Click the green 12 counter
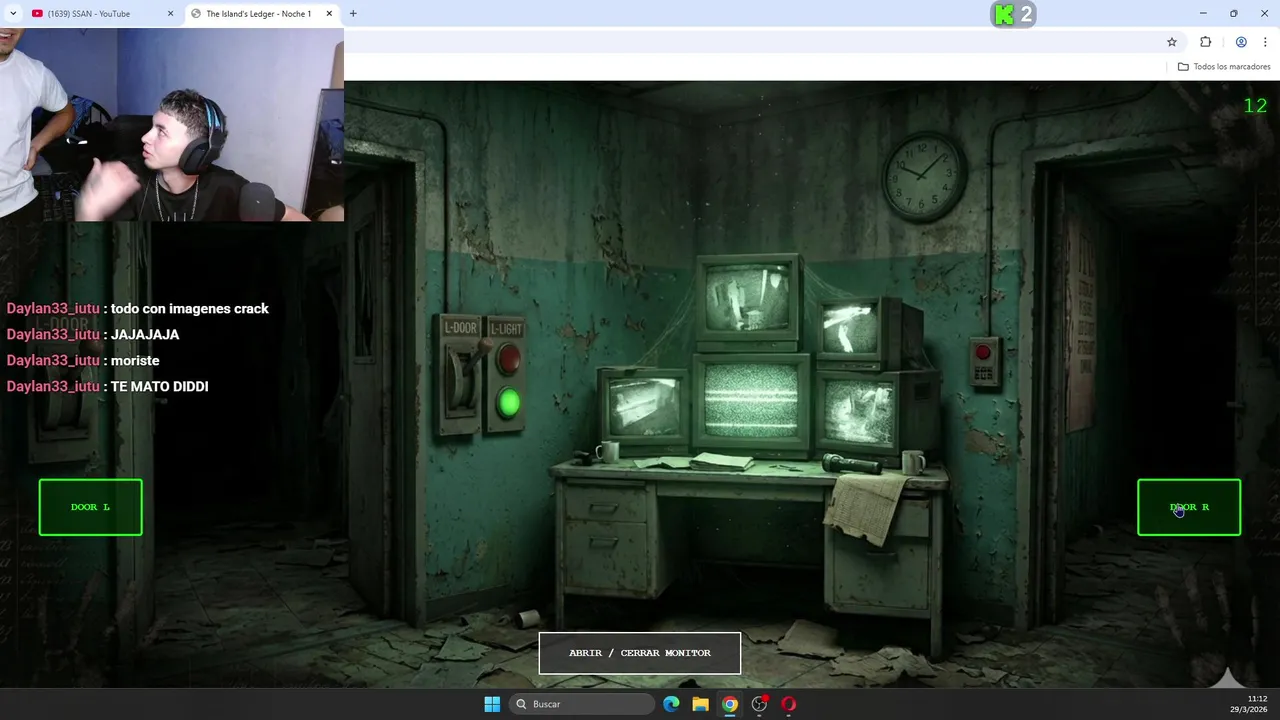The image size is (1280, 720). 1255,106
